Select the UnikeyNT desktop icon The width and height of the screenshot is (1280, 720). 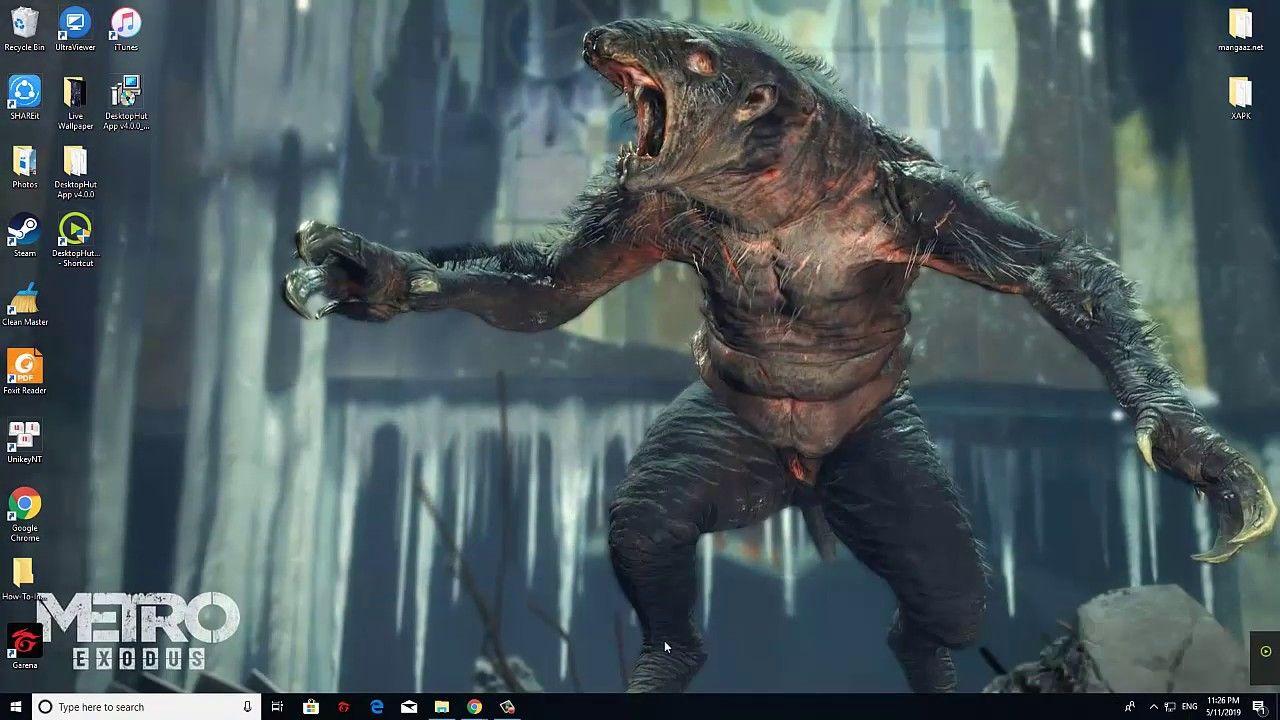(x=25, y=438)
